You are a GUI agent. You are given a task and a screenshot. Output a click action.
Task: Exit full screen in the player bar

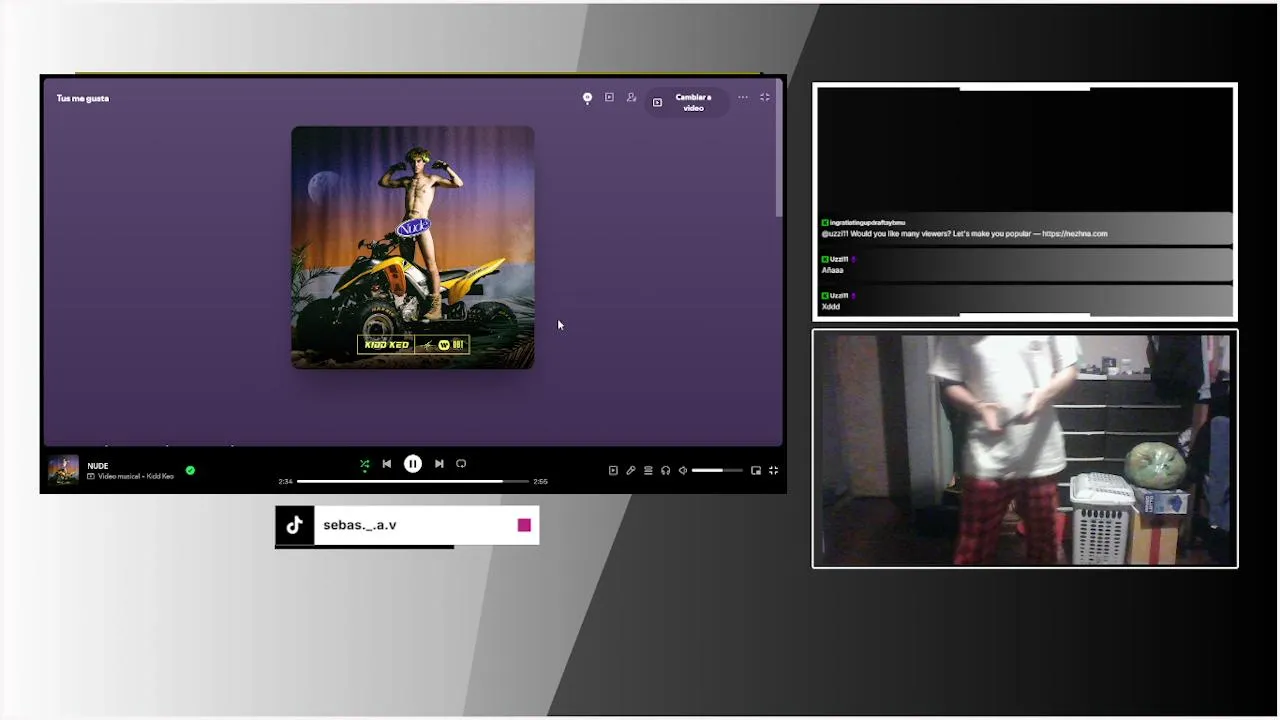(x=773, y=470)
